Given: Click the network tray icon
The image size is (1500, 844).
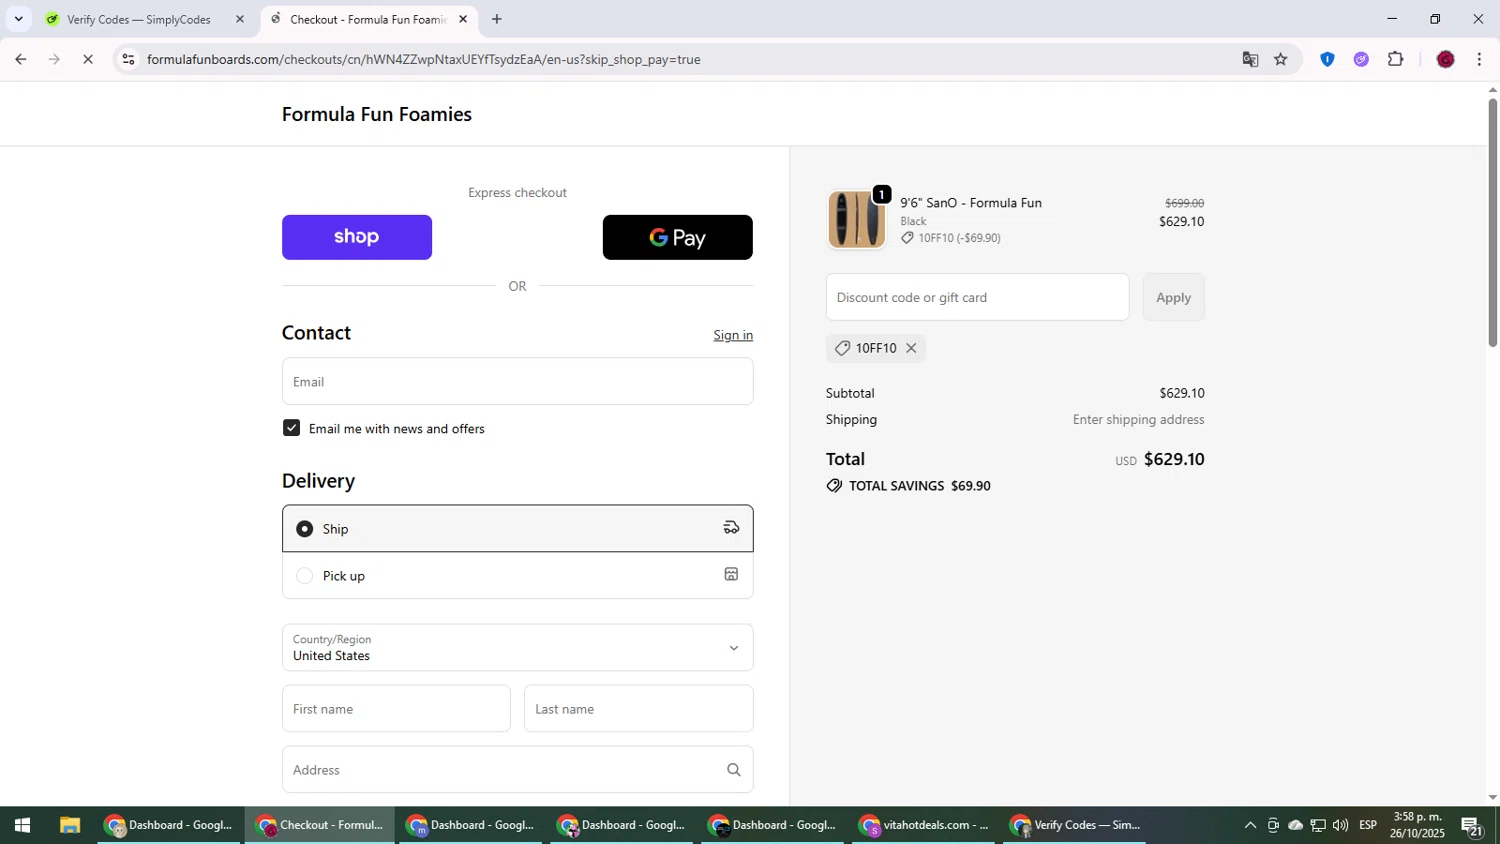Looking at the screenshot, I should tap(1318, 825).
